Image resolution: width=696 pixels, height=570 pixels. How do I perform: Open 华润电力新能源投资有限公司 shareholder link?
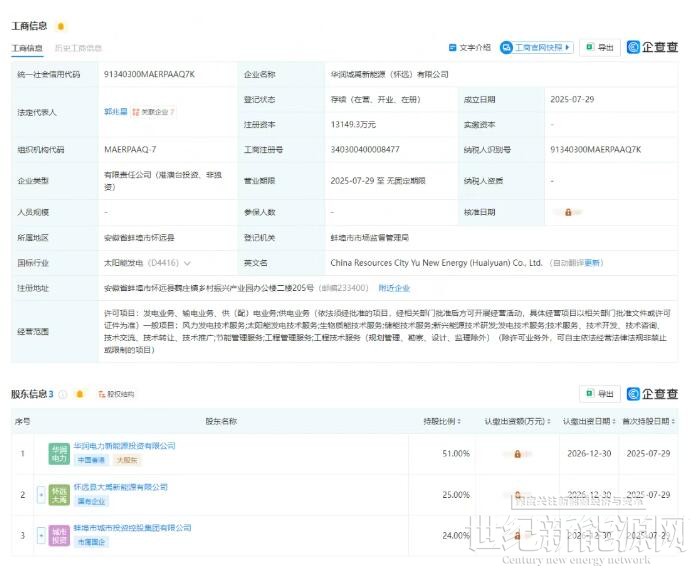125,446
